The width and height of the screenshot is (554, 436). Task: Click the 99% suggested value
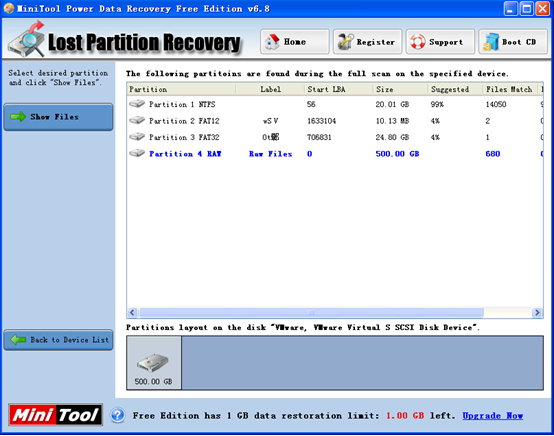[x=437, y=104]
